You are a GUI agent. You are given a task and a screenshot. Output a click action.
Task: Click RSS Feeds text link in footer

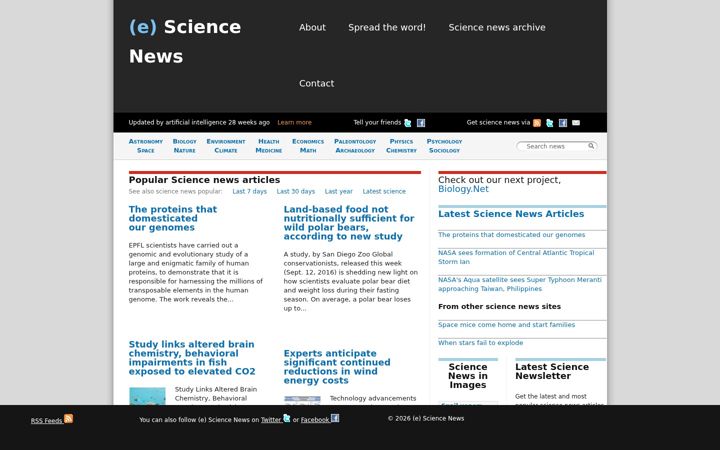coord(46,421)
